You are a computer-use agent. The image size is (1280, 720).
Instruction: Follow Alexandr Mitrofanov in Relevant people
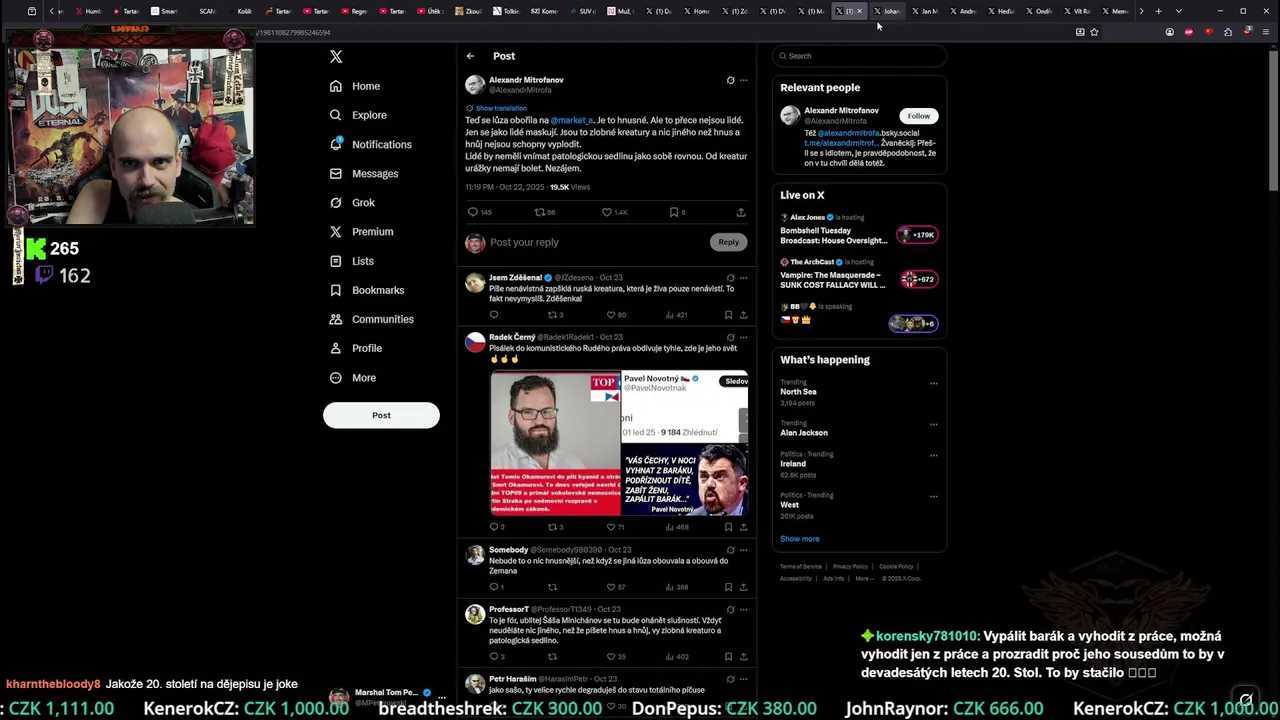coord(918,116)
